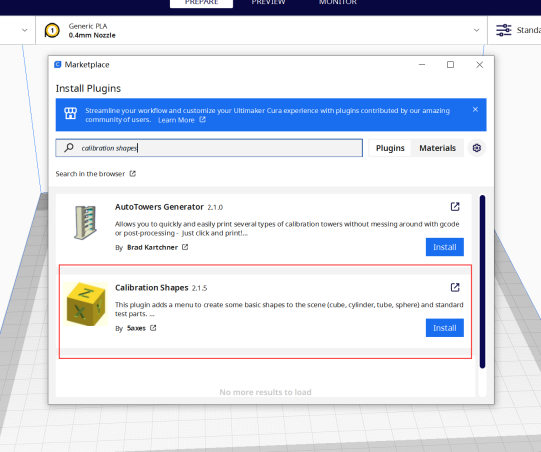
Task: Click the Marketplace settings gear icon
Action: pos(476,148)
